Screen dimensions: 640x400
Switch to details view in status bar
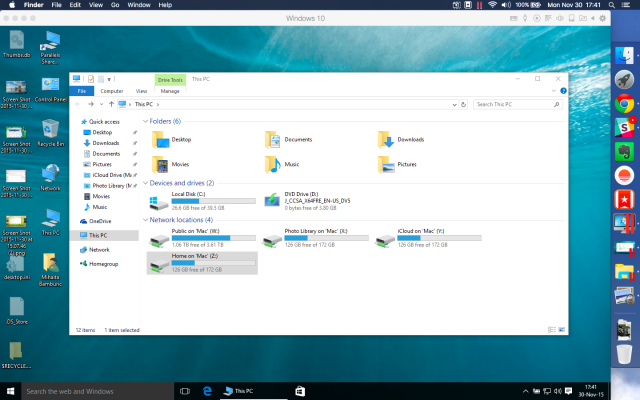pyautogui.click(x=551, y=329)
